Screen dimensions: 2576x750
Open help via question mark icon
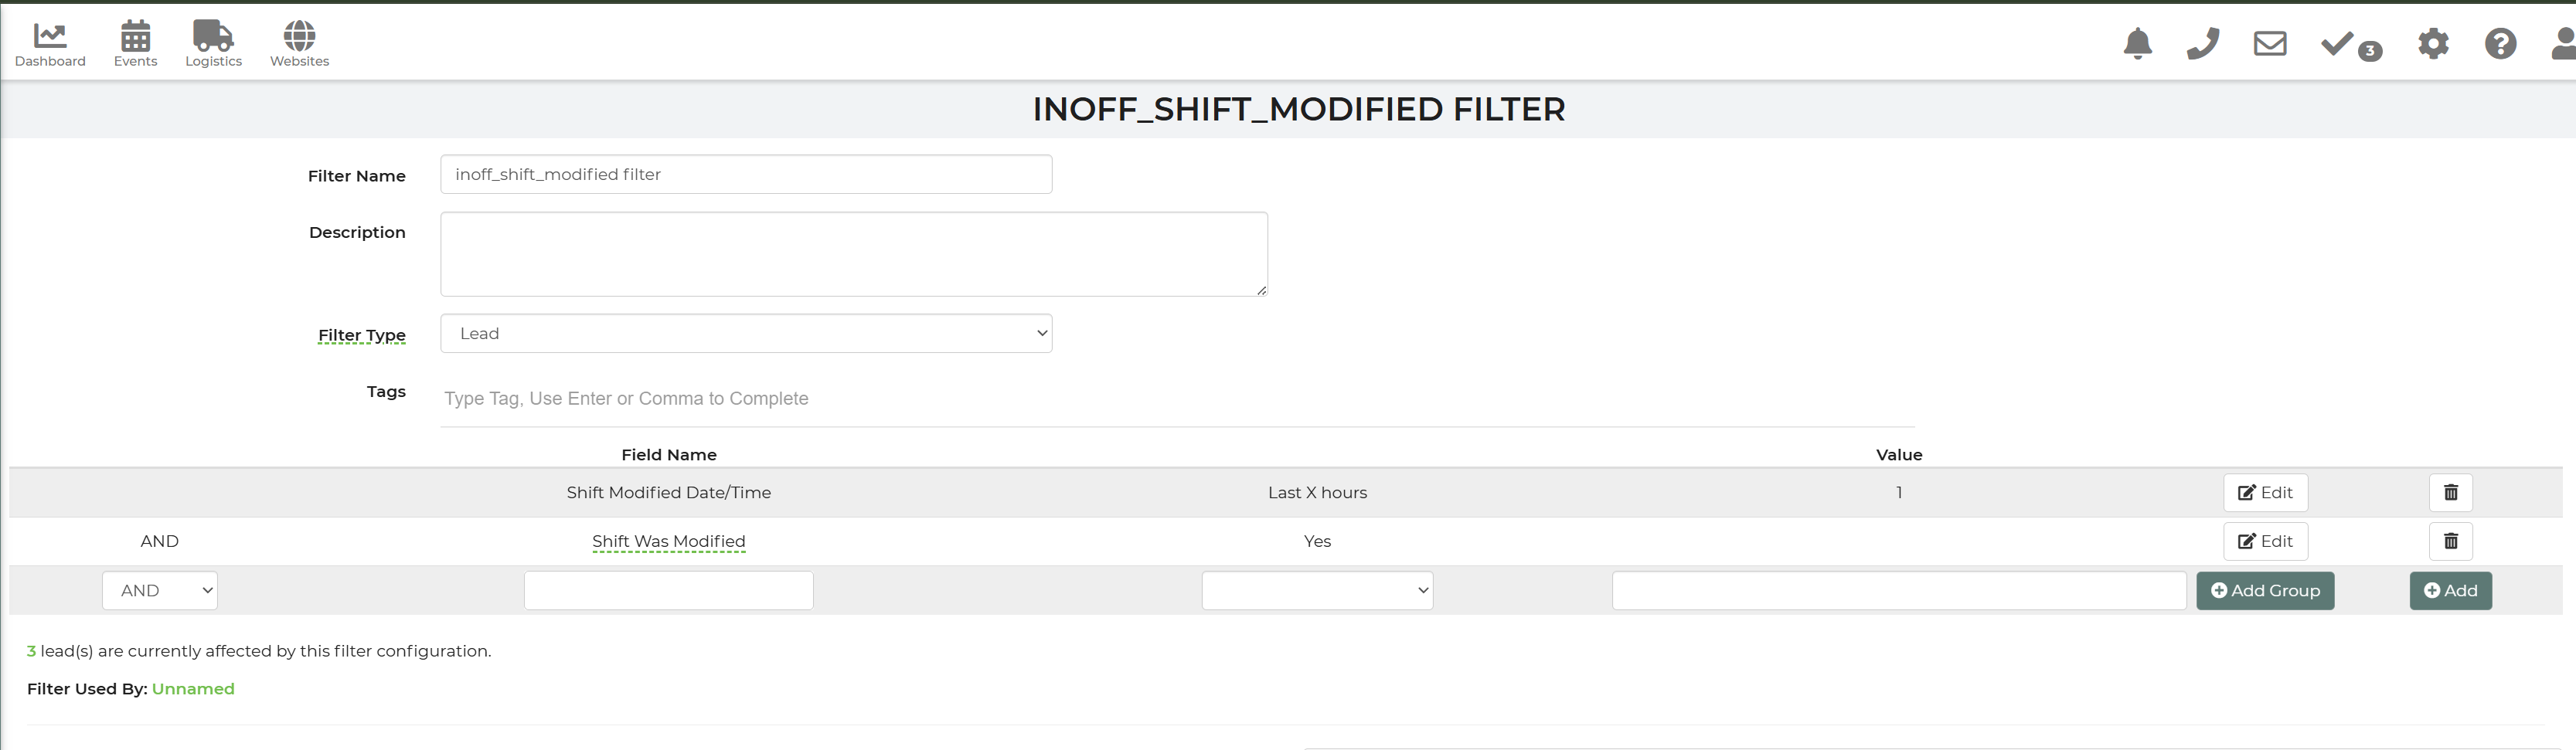[x=2500, y=44]
